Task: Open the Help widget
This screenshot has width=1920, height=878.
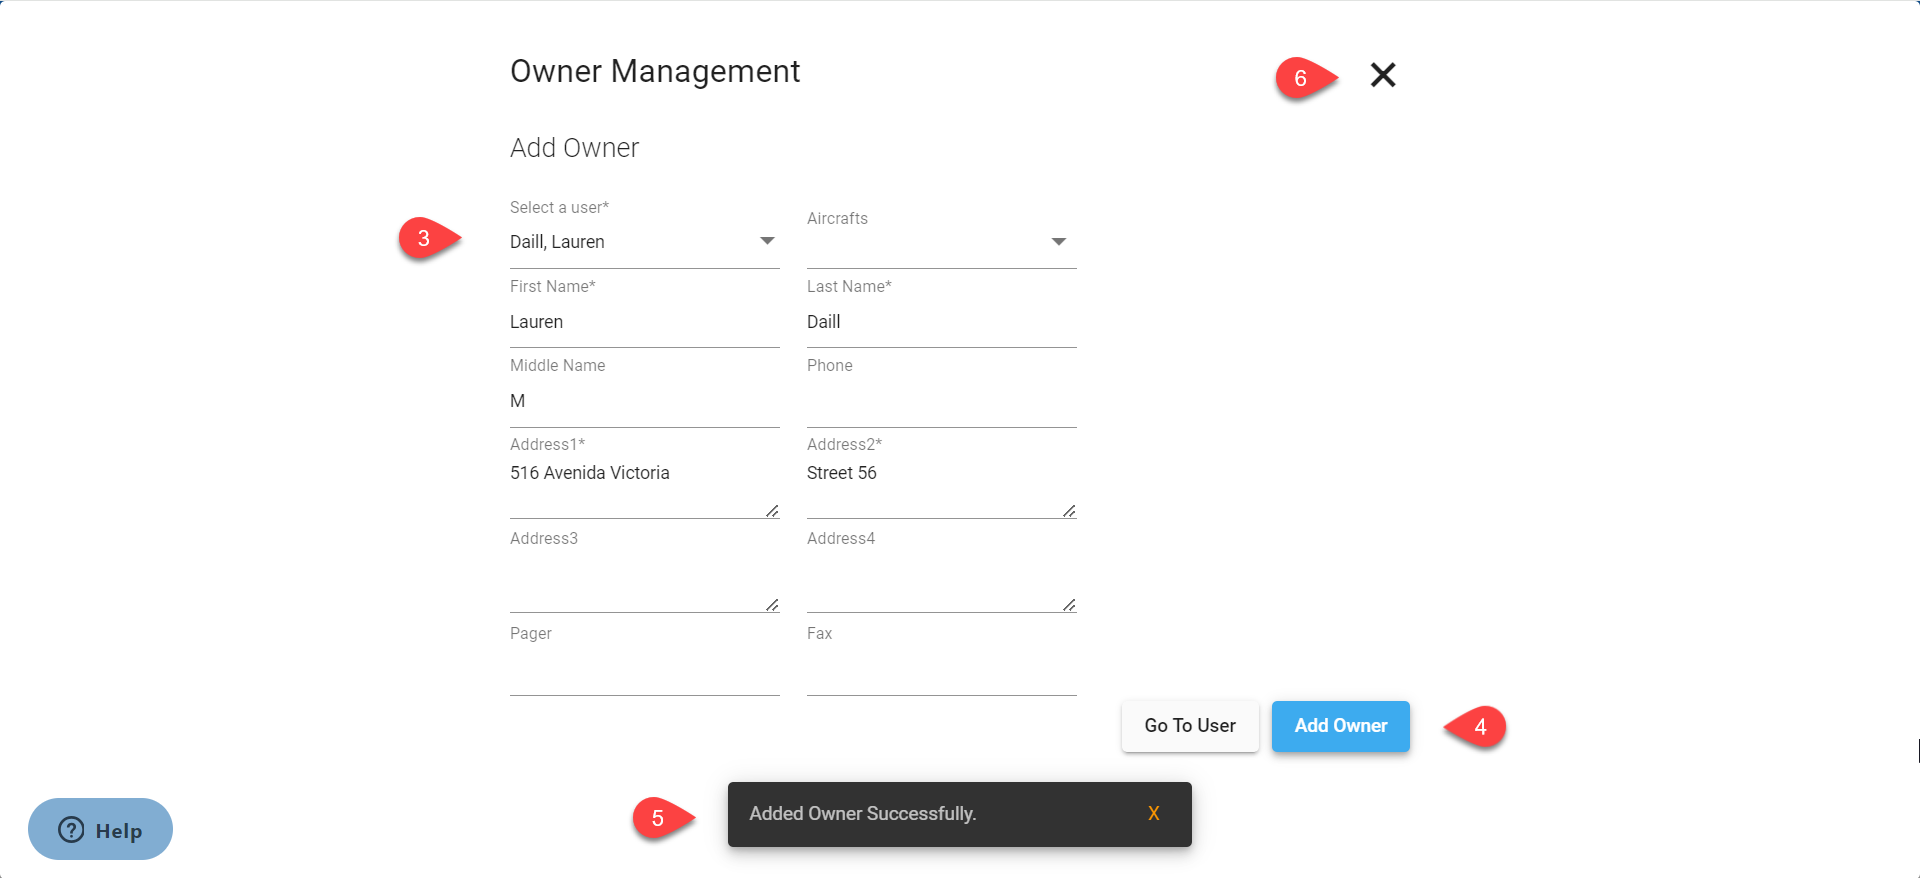Action: (x=100, y=829)
